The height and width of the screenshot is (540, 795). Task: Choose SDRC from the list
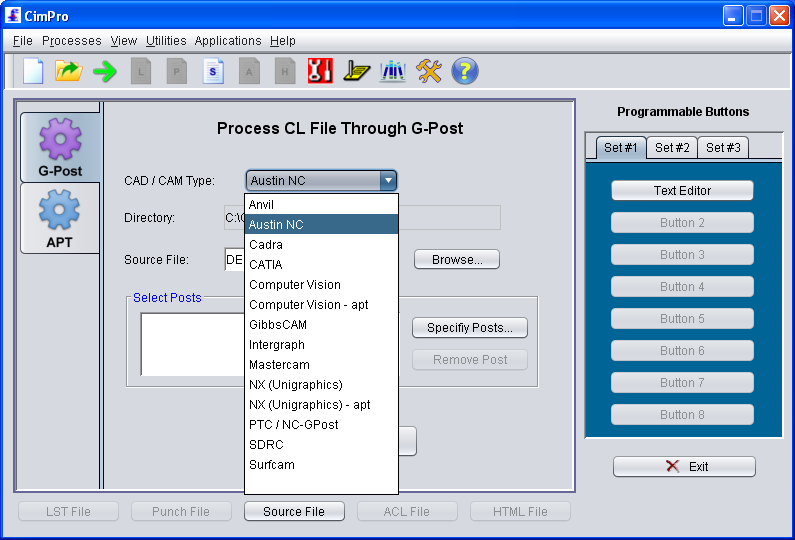pos(321,445)
